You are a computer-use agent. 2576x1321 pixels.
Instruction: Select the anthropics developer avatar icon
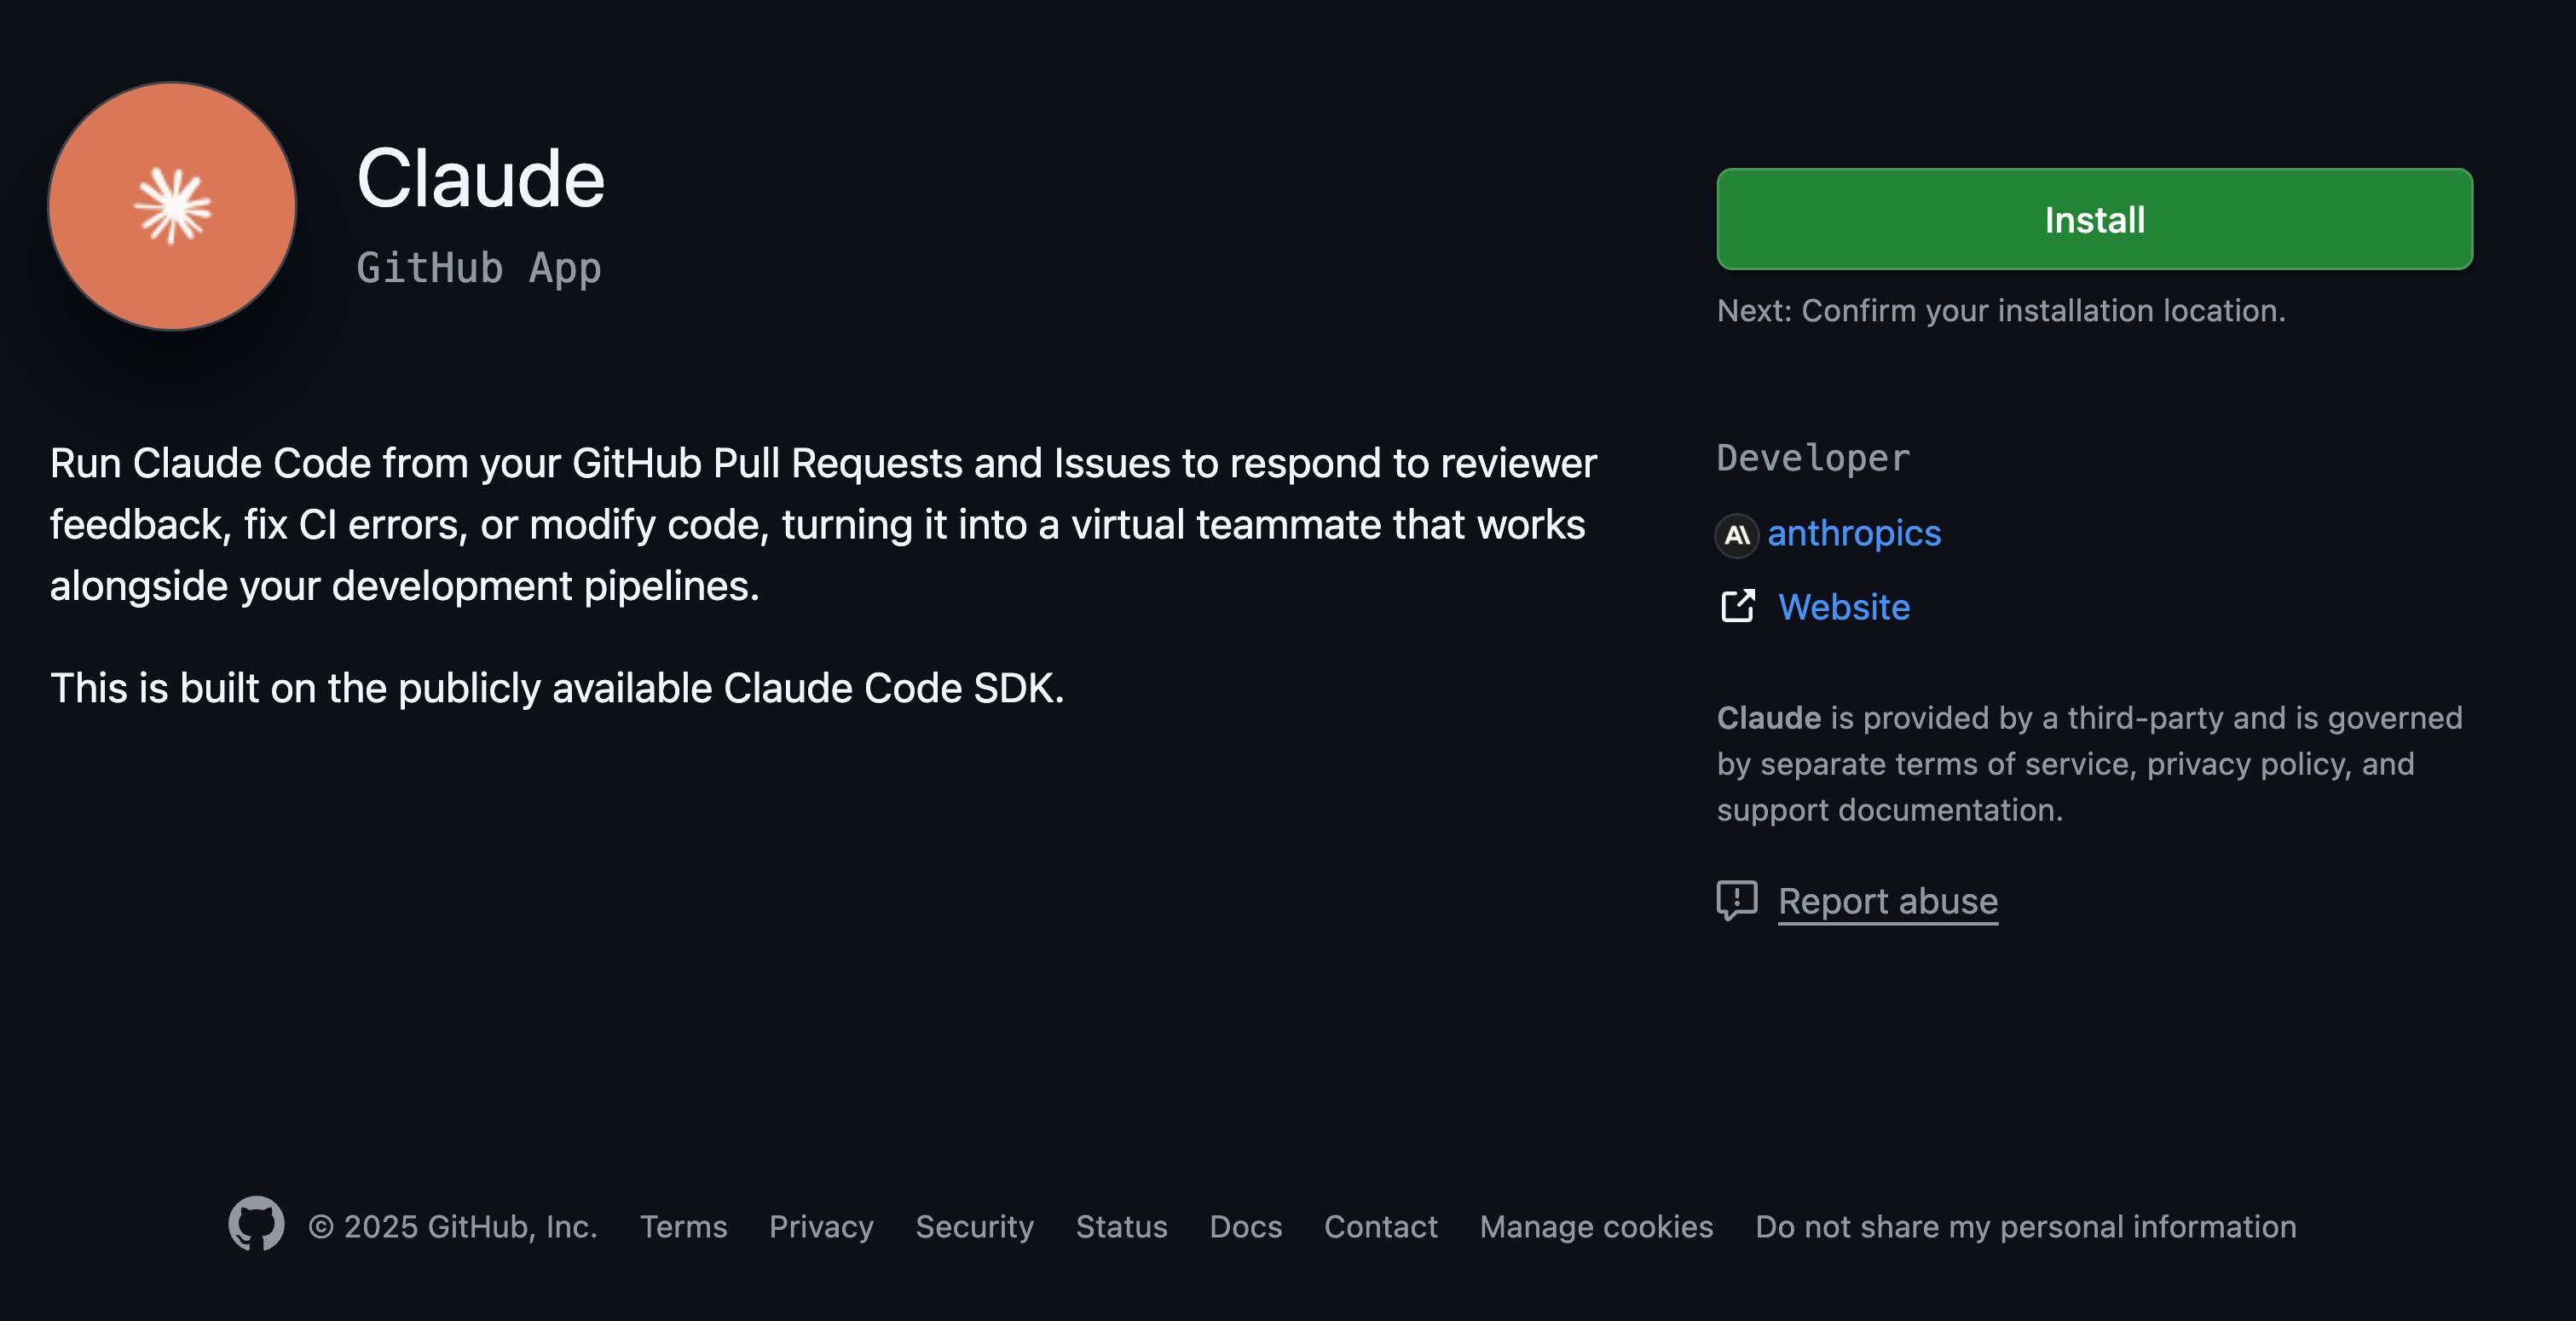coord(1737,535)
